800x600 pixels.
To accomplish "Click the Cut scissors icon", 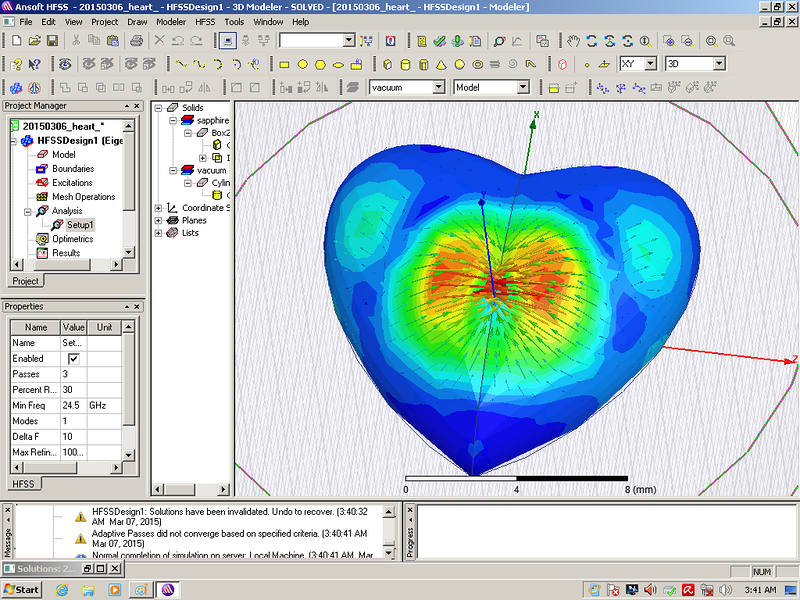I will (76, 41).
